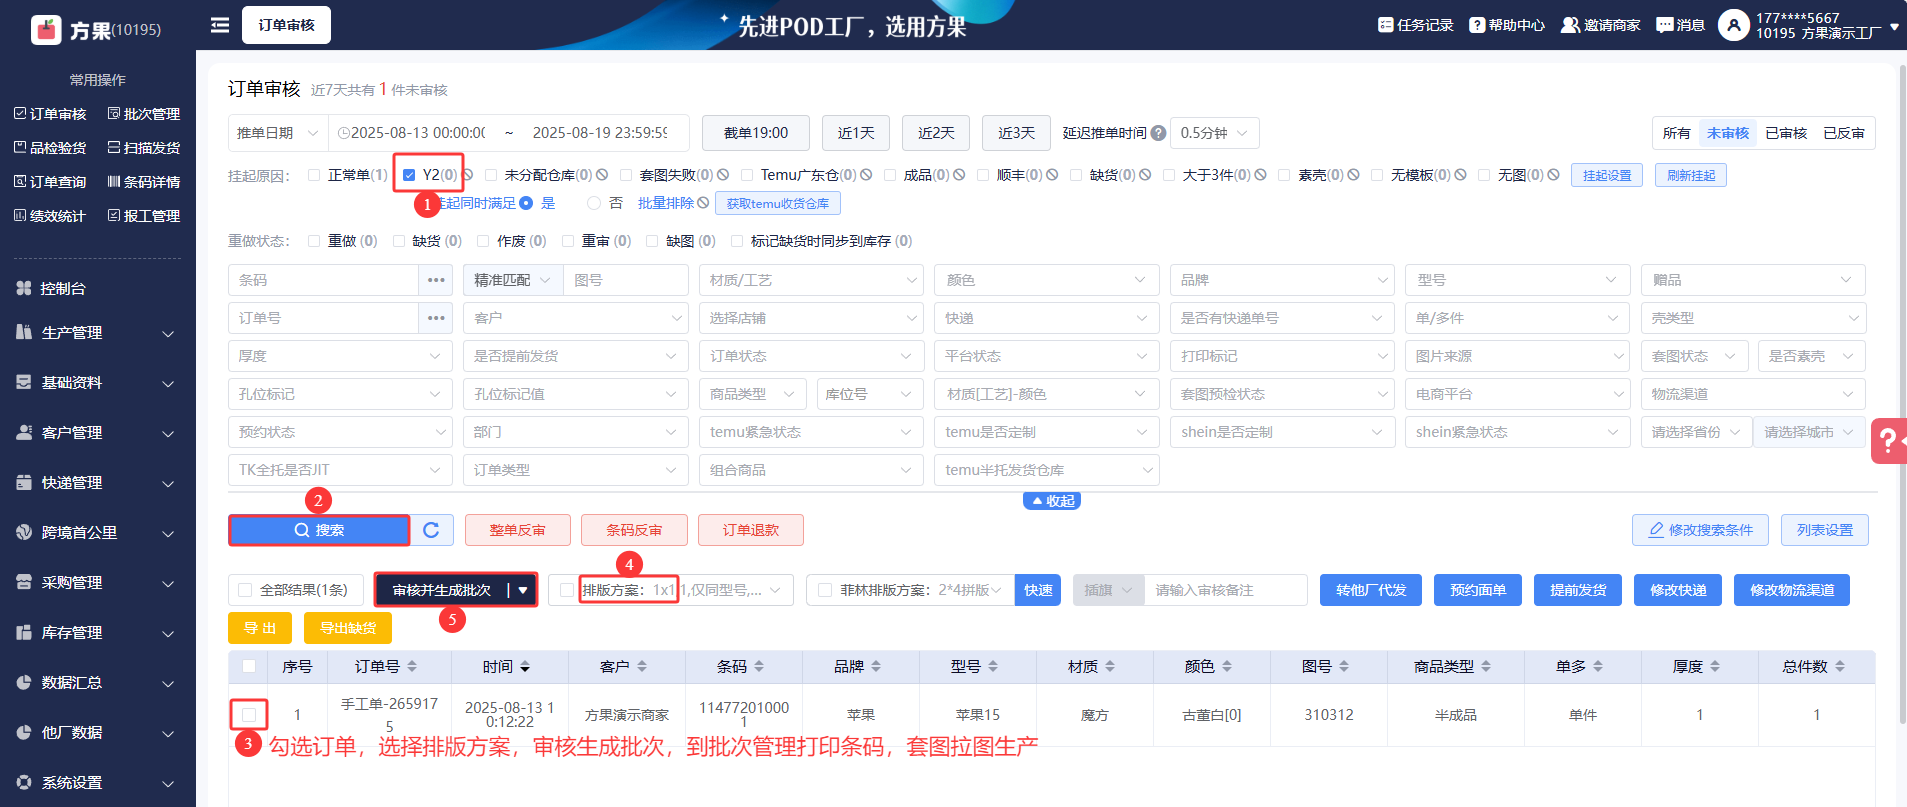
Task: Check the 重做 (0) status checkbox
Action: coord(314,241)
